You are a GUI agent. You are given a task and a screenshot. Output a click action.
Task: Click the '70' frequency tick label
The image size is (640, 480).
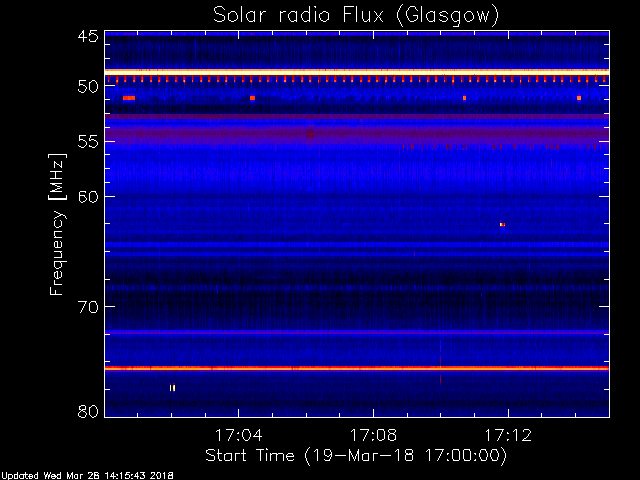point(88,307)
